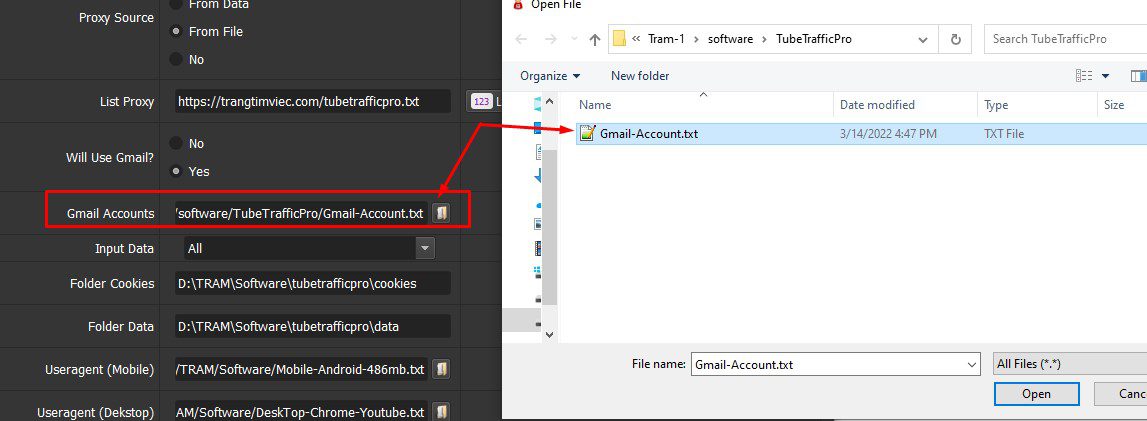The height and width of the screenshot is (421, 1147).
Task: Click the List Proxy URL input field
Action: (x=313, y=102)
